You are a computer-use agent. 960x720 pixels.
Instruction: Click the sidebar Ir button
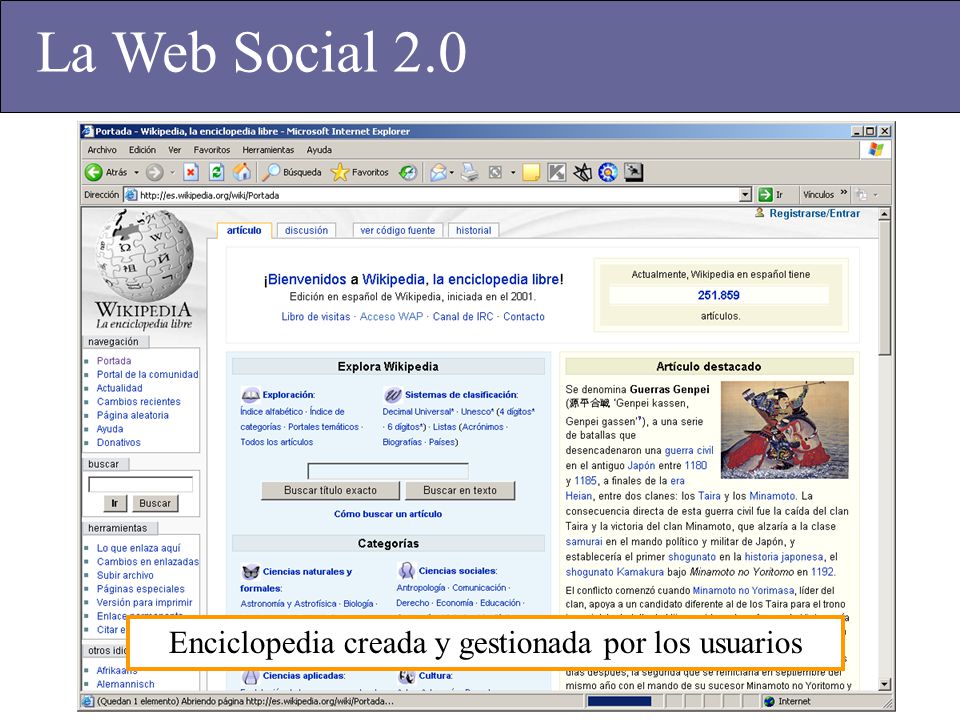click(x=114, y=503)
